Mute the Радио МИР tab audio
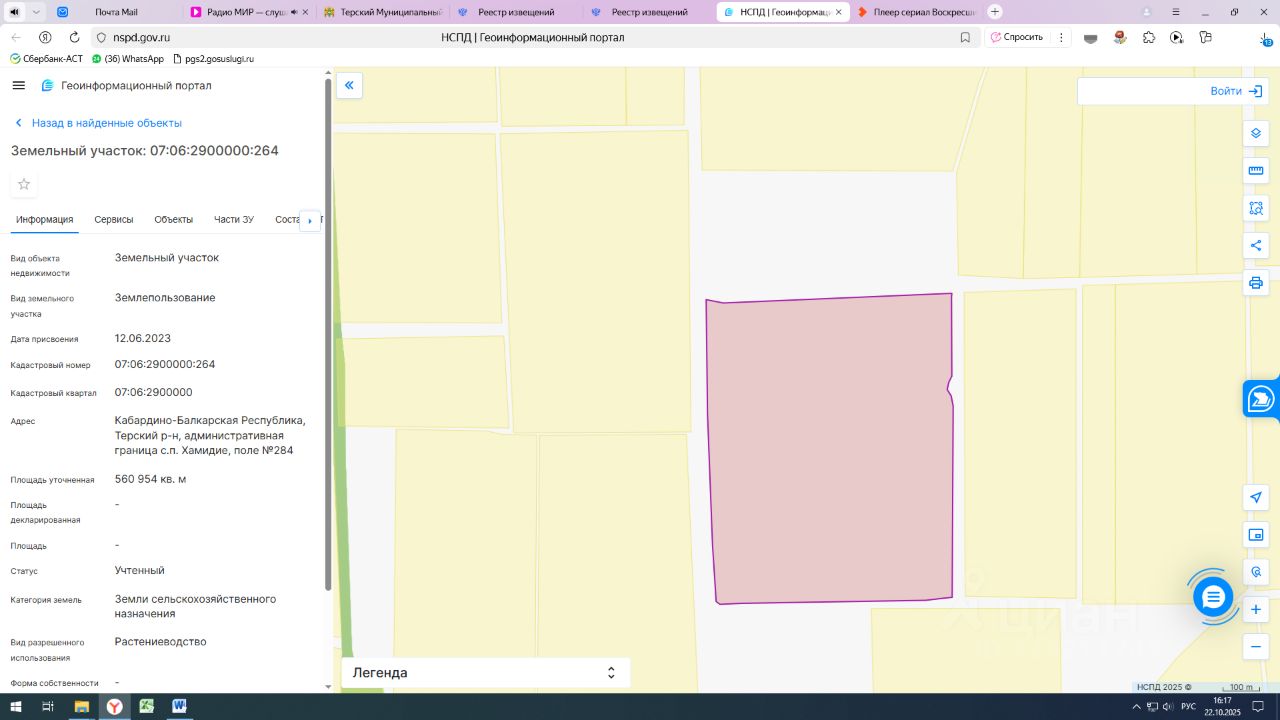This screenshot has height=720, width=1280. 294,12
